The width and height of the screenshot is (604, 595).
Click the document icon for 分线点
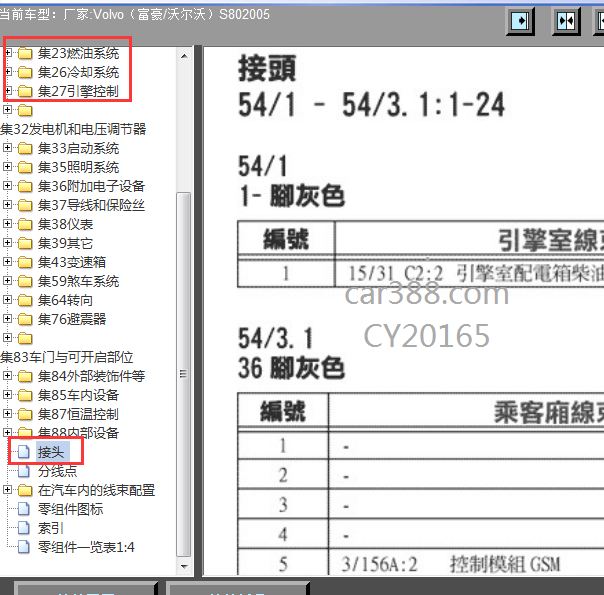click(23, 471)
